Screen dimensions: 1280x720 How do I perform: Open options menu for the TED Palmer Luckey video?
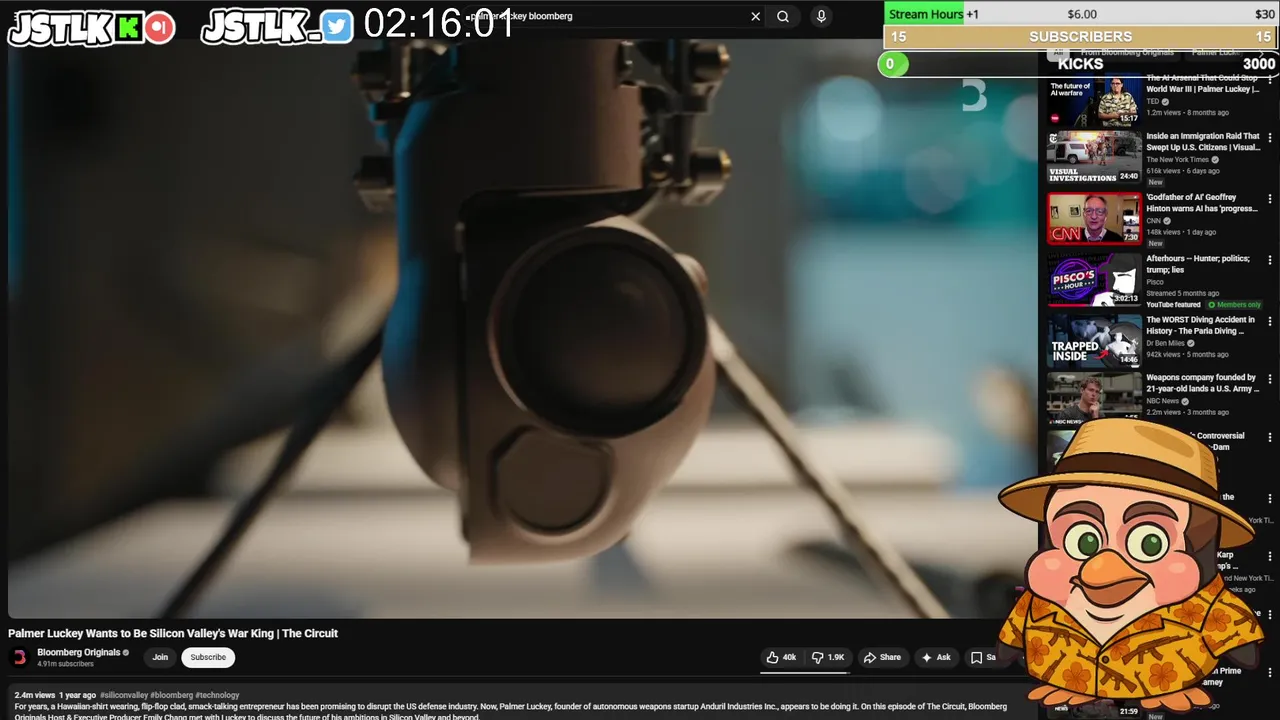point(1270,79)
